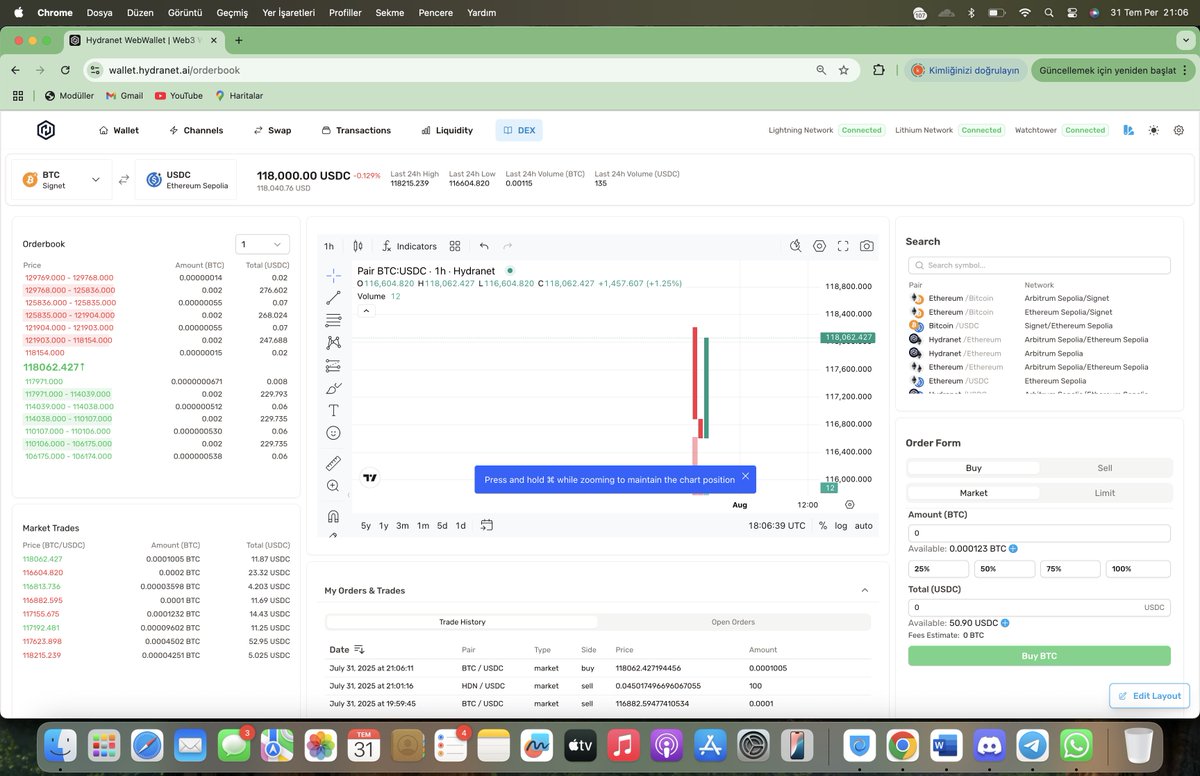Open the 1h interval selector
The image size is (1200, 776).
329,246
